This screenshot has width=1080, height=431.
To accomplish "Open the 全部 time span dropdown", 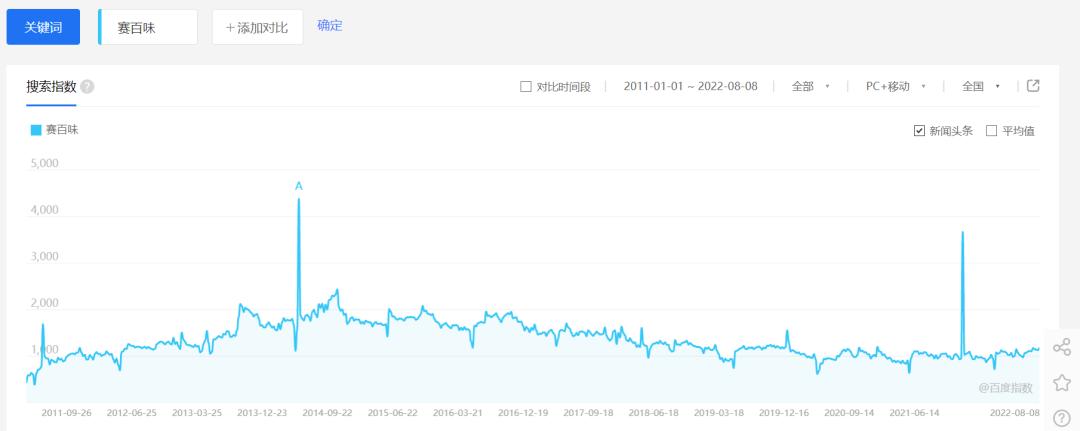I will click(811, 86).
